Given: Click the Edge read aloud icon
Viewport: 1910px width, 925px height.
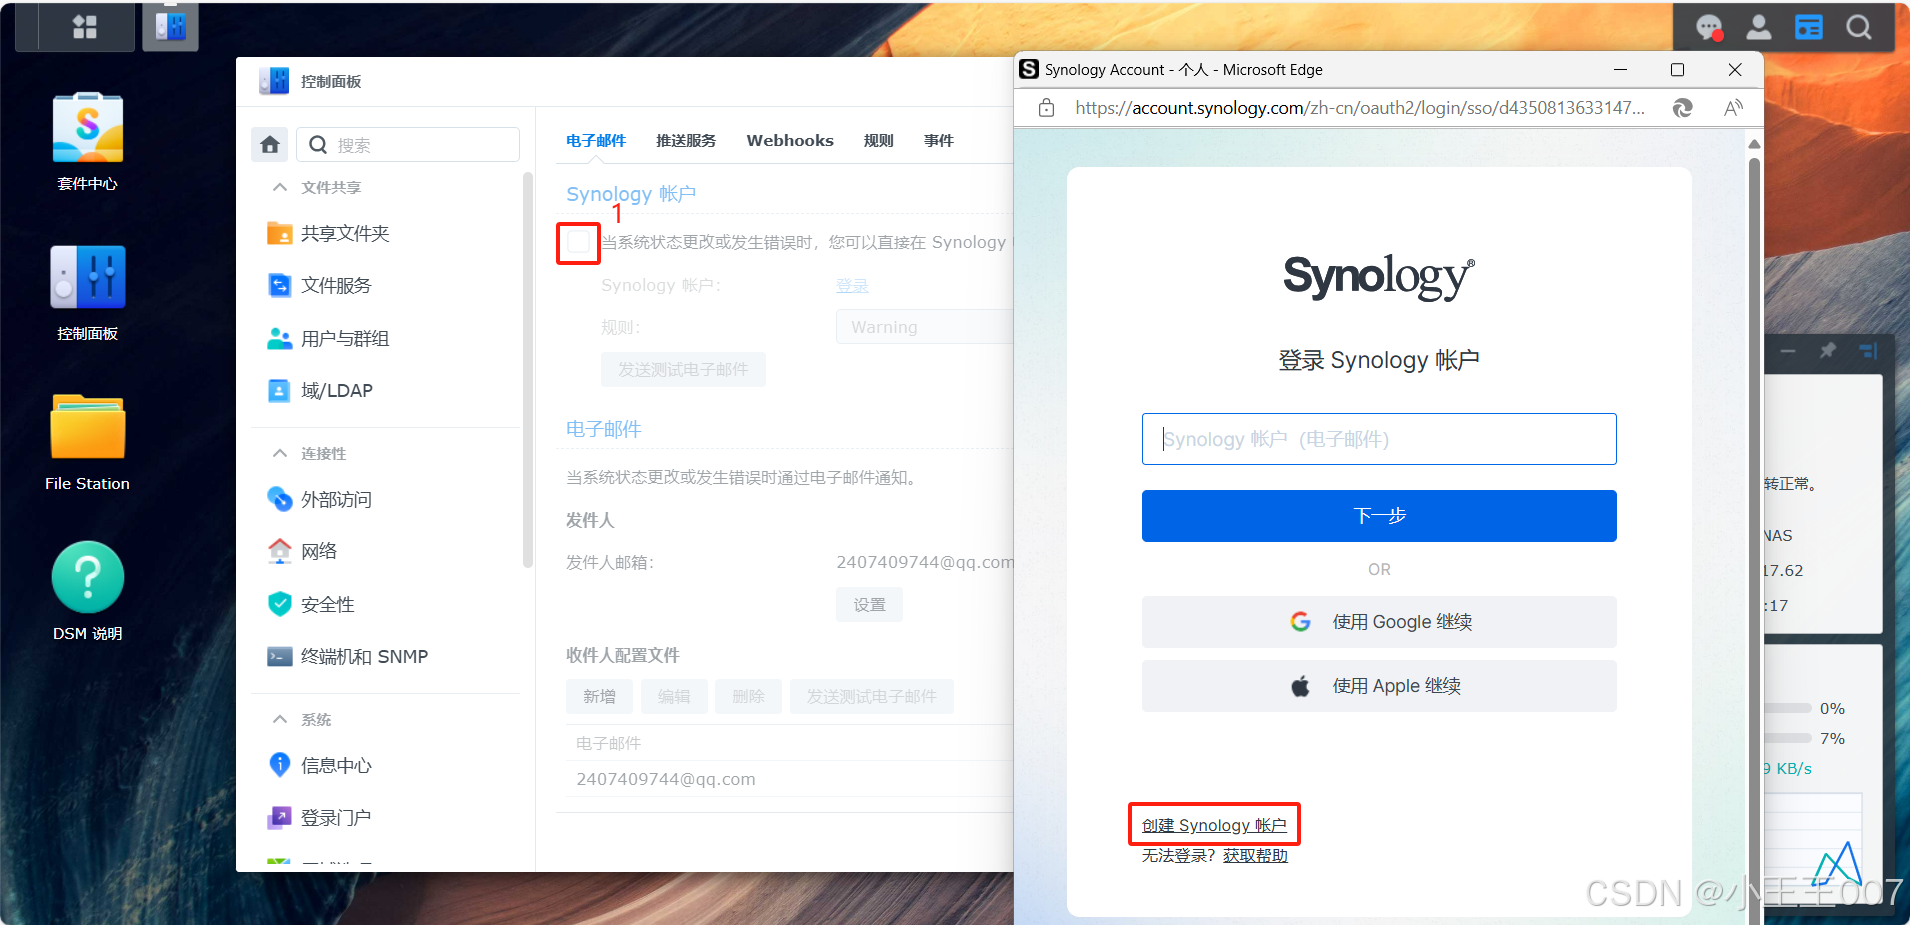Looking at the screenshot, I should click(x=1733, y=108).
